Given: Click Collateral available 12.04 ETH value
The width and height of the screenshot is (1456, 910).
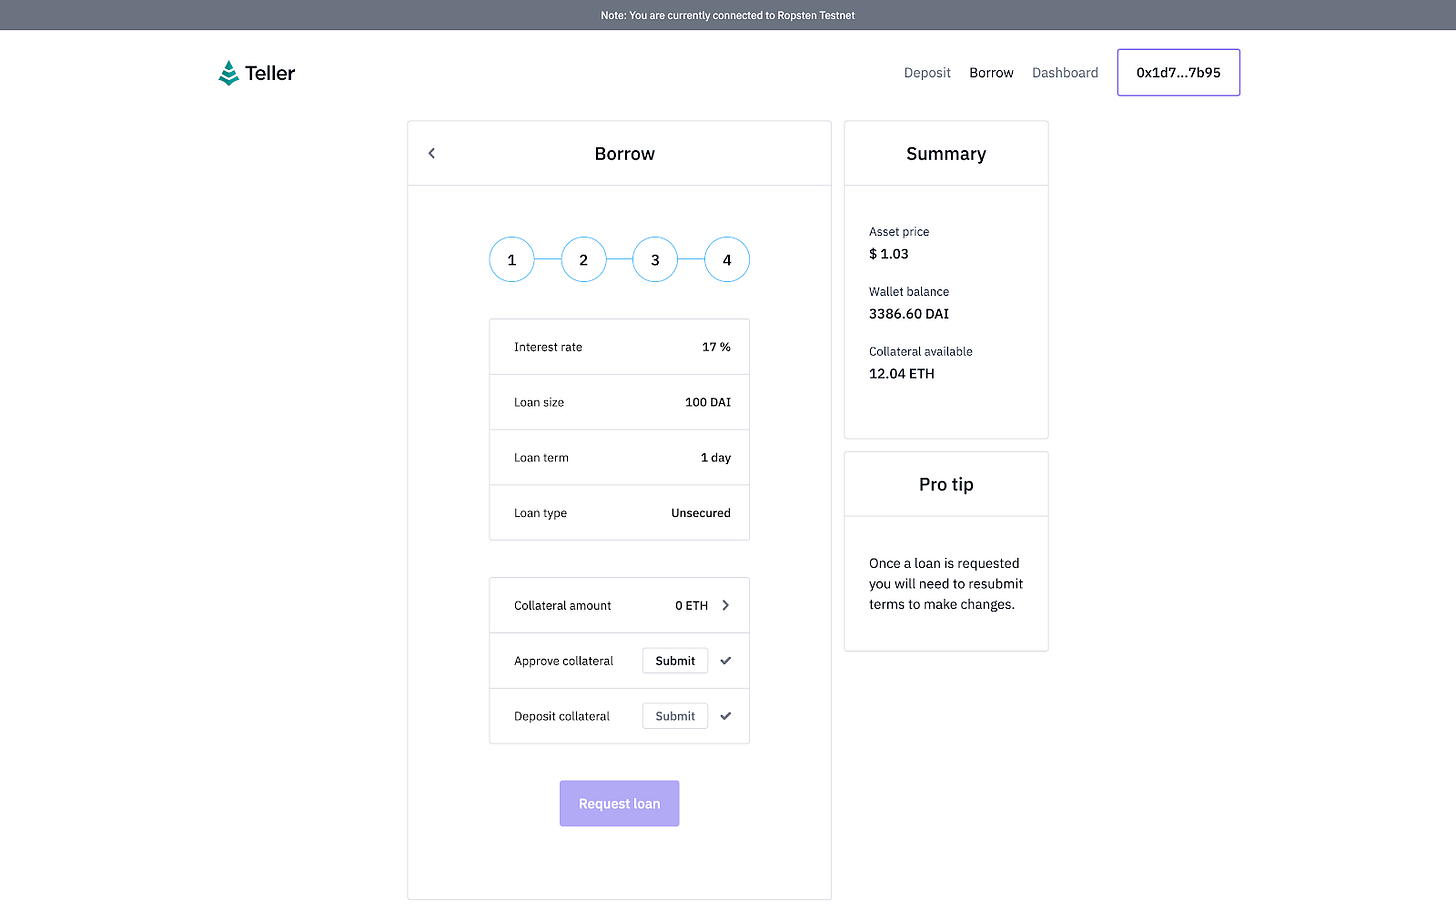Looking at the screenshot, I should pos(902,374).
